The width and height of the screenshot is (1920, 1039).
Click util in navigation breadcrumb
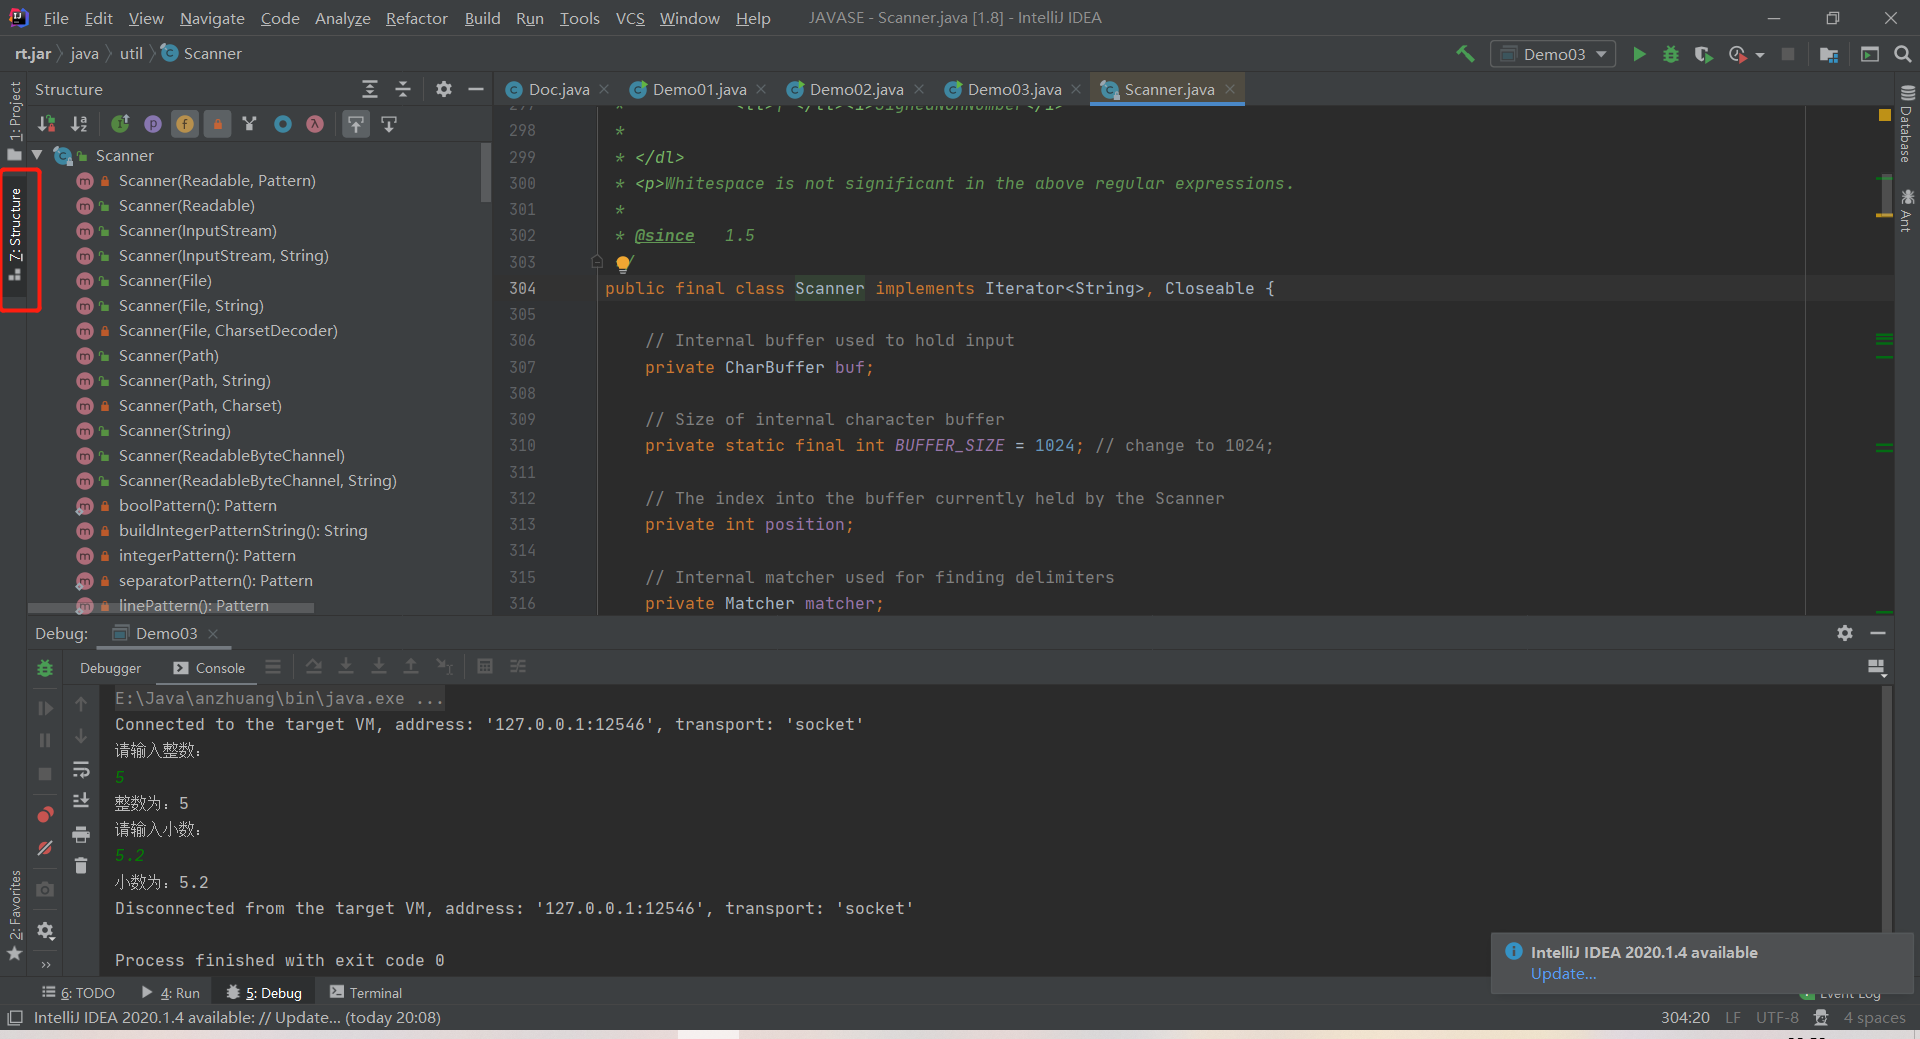tap(131, 53)
